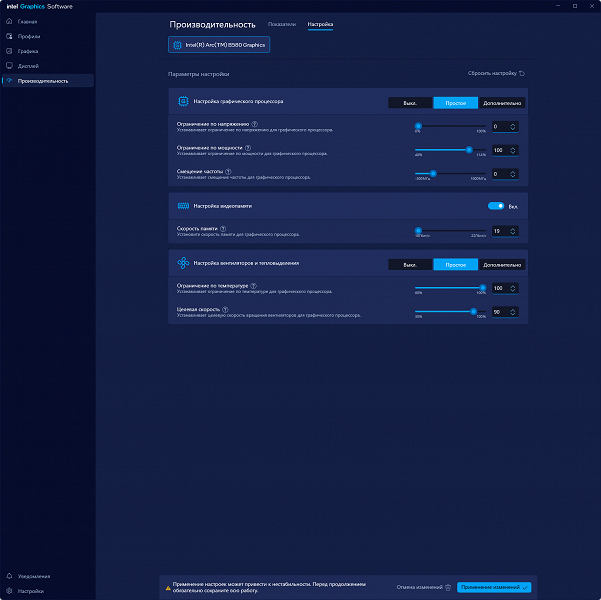Set fan tuning mode to Дополнительно

tap(502, 265)
